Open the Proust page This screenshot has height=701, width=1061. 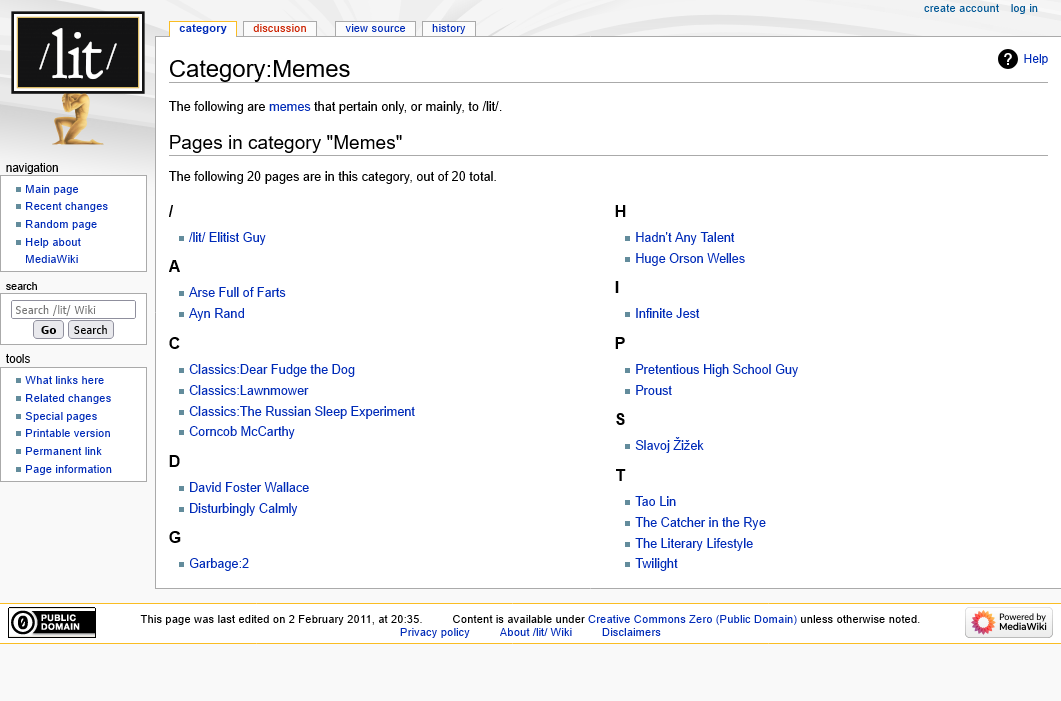pyautogui.click(x=653, y=390)
